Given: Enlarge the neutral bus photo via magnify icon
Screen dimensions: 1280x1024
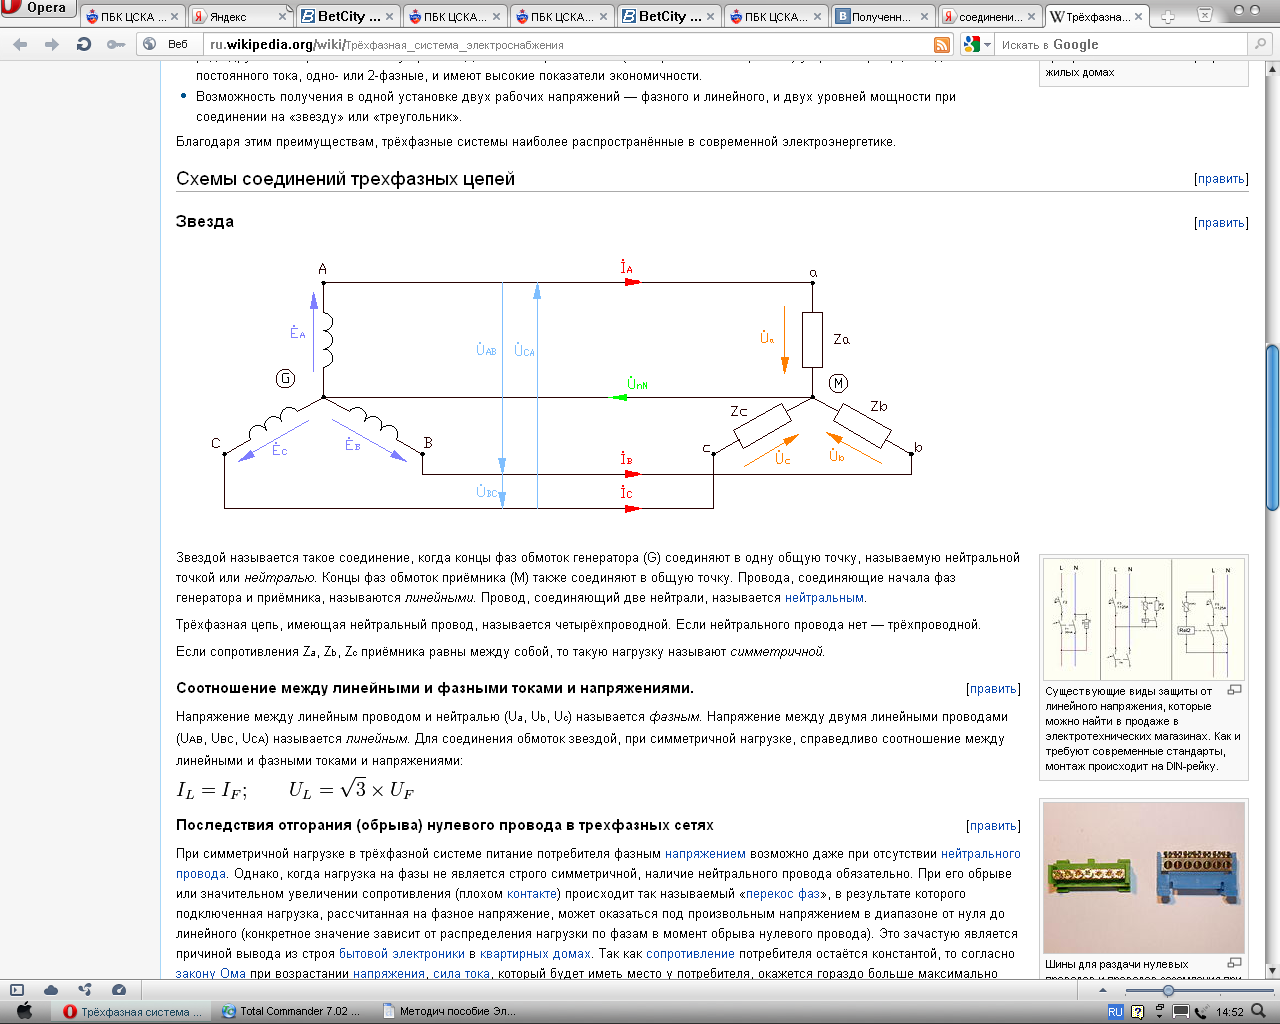Looking at the screenshot, I should [1234, 963].
